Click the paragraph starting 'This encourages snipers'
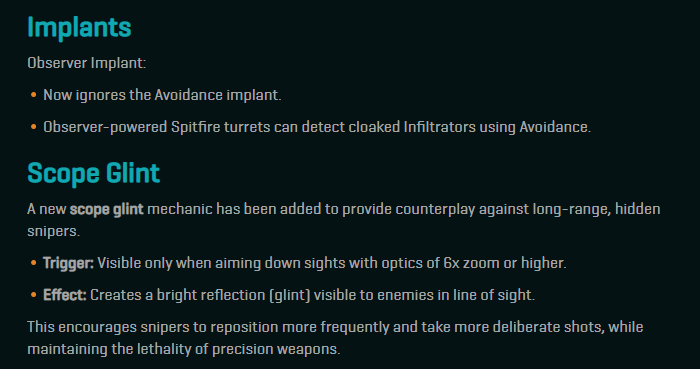This screenshot has width=700, height=369. (335, 338)
